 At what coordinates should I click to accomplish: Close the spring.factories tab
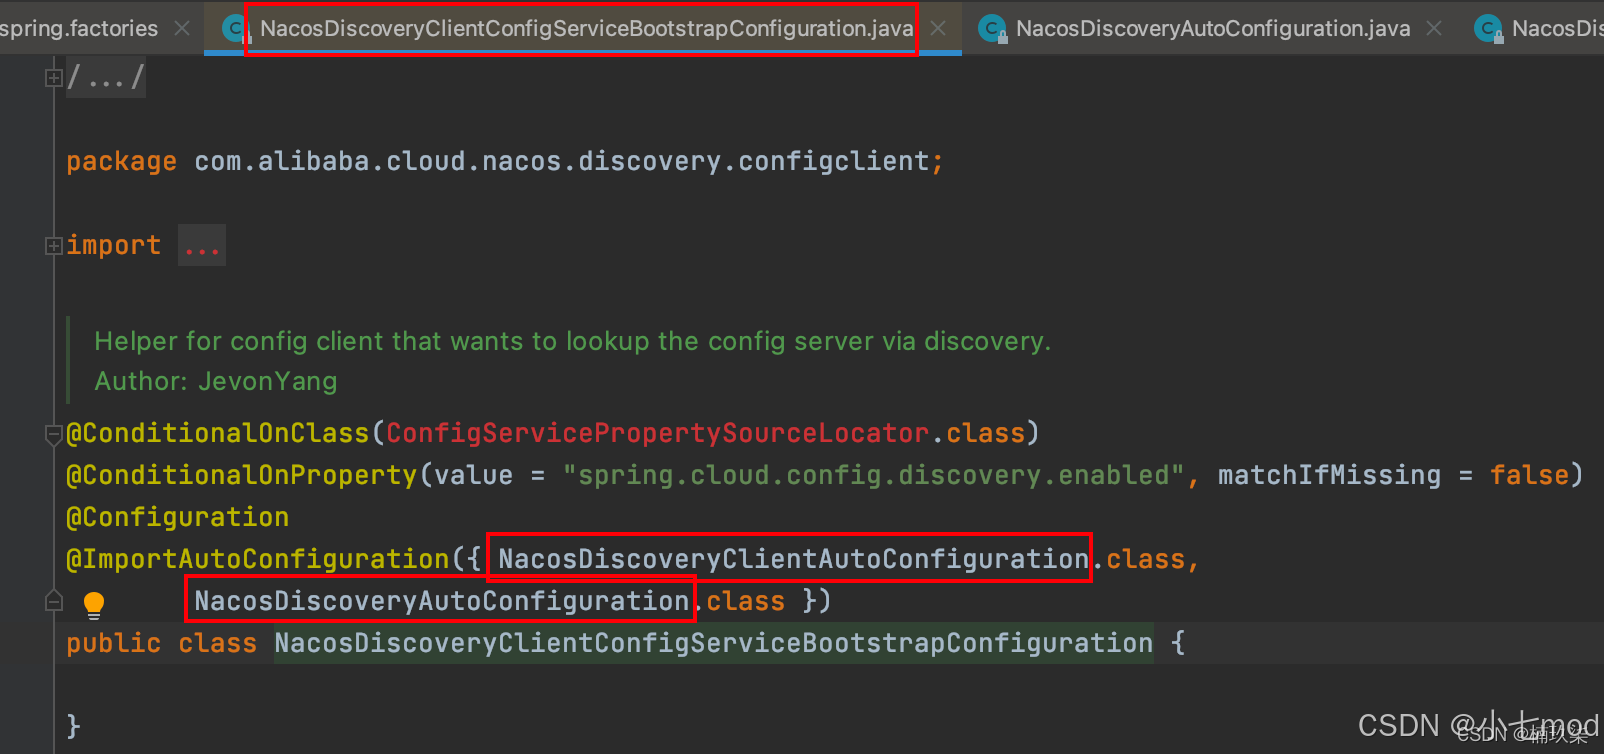[182, 28]
